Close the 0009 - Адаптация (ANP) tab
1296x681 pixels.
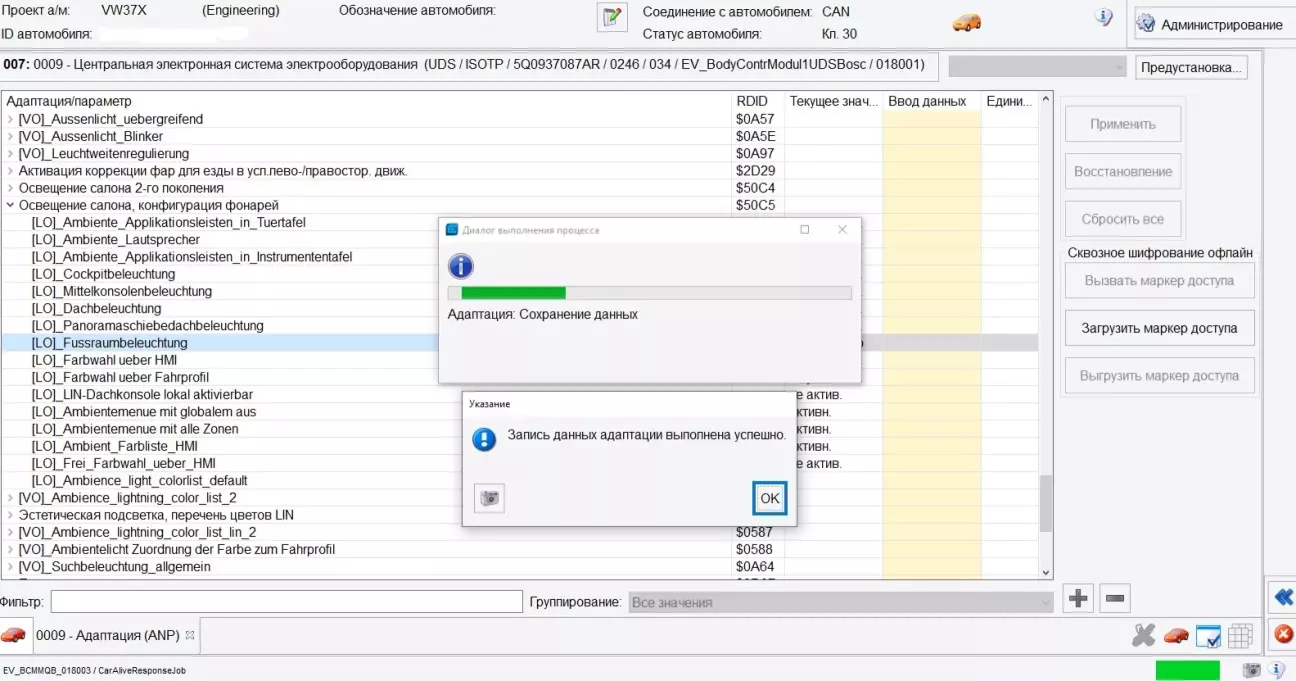click(190, 635)
